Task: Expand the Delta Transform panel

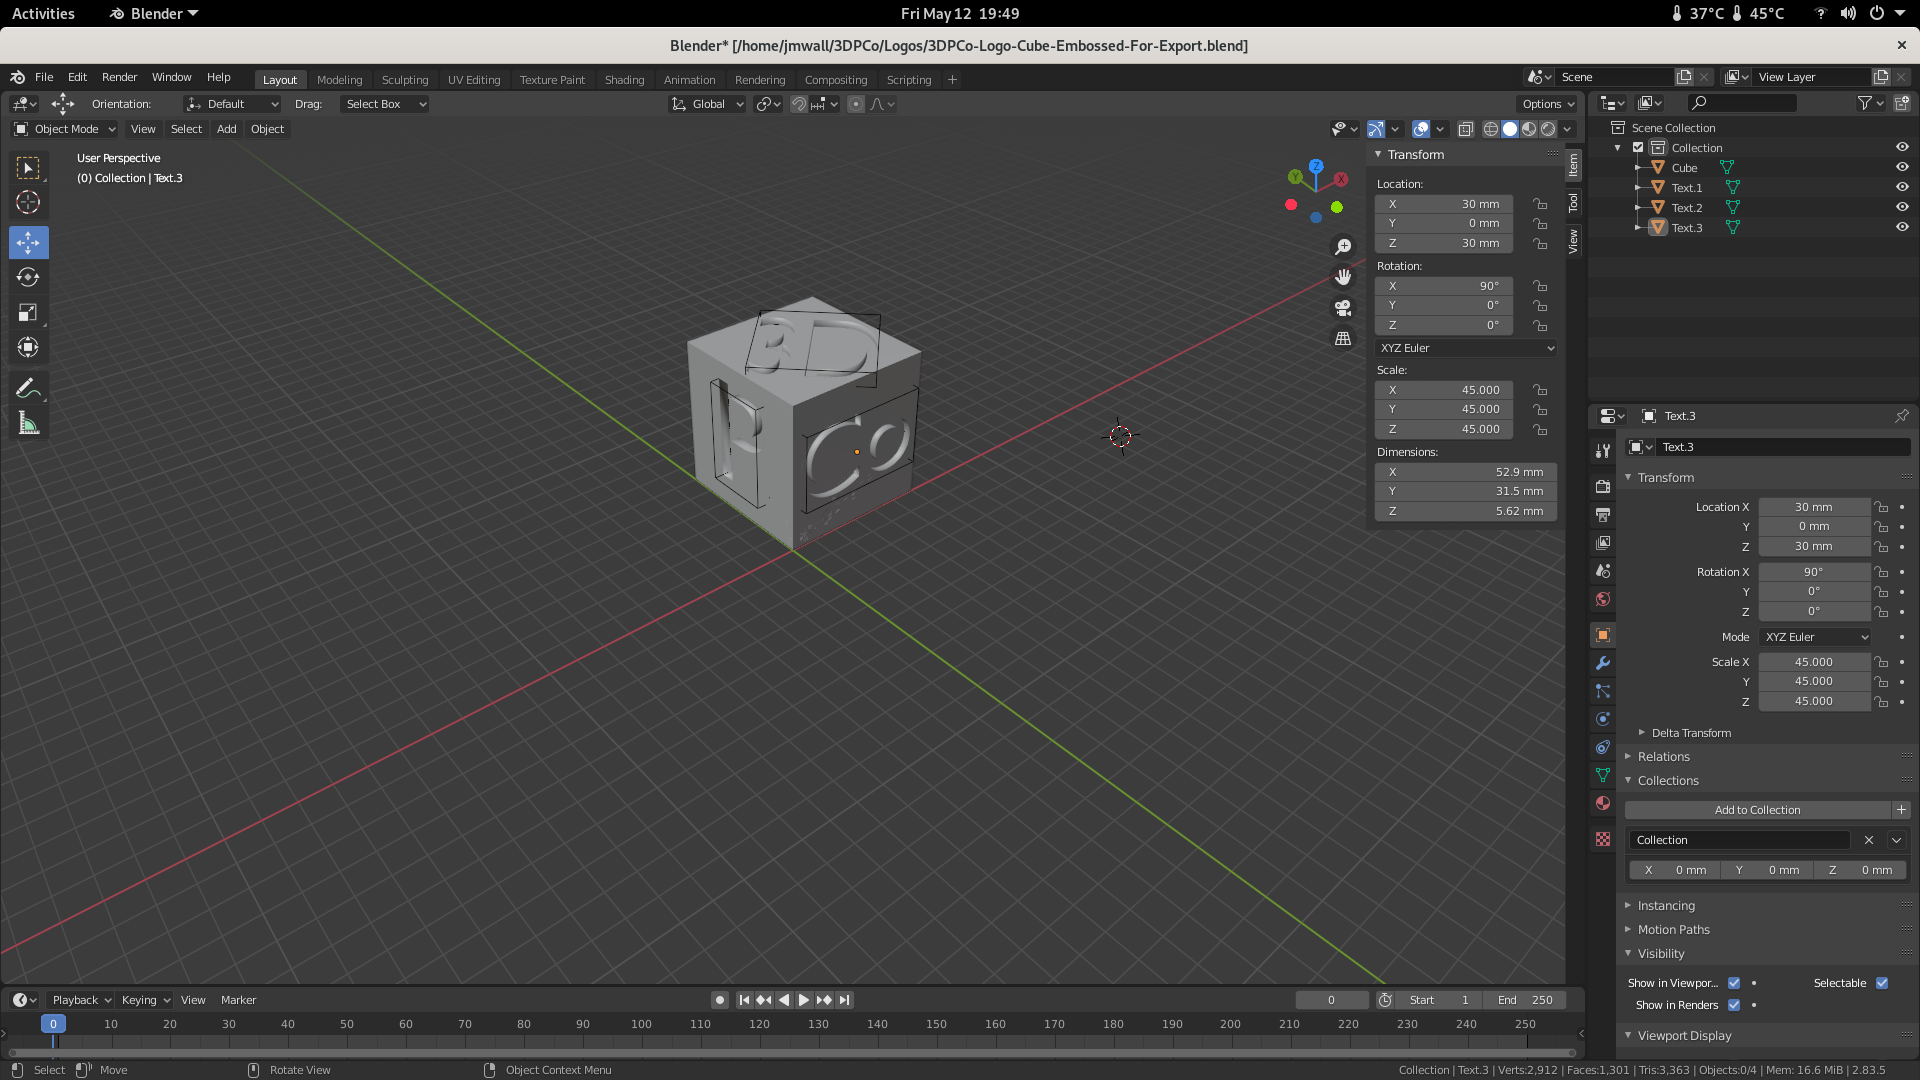Action: coord(1690,733)
